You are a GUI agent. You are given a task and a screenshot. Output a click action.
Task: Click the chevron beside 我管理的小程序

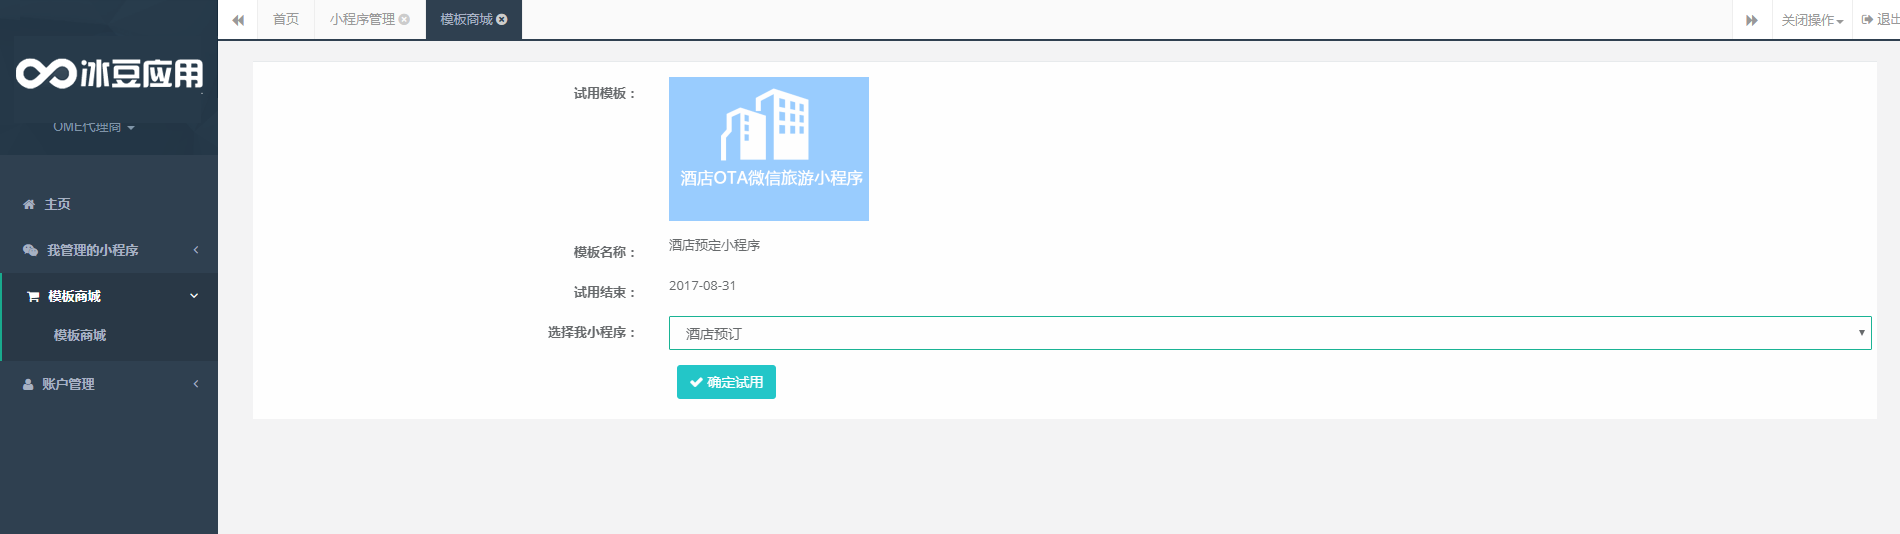(x=196, y=250)
